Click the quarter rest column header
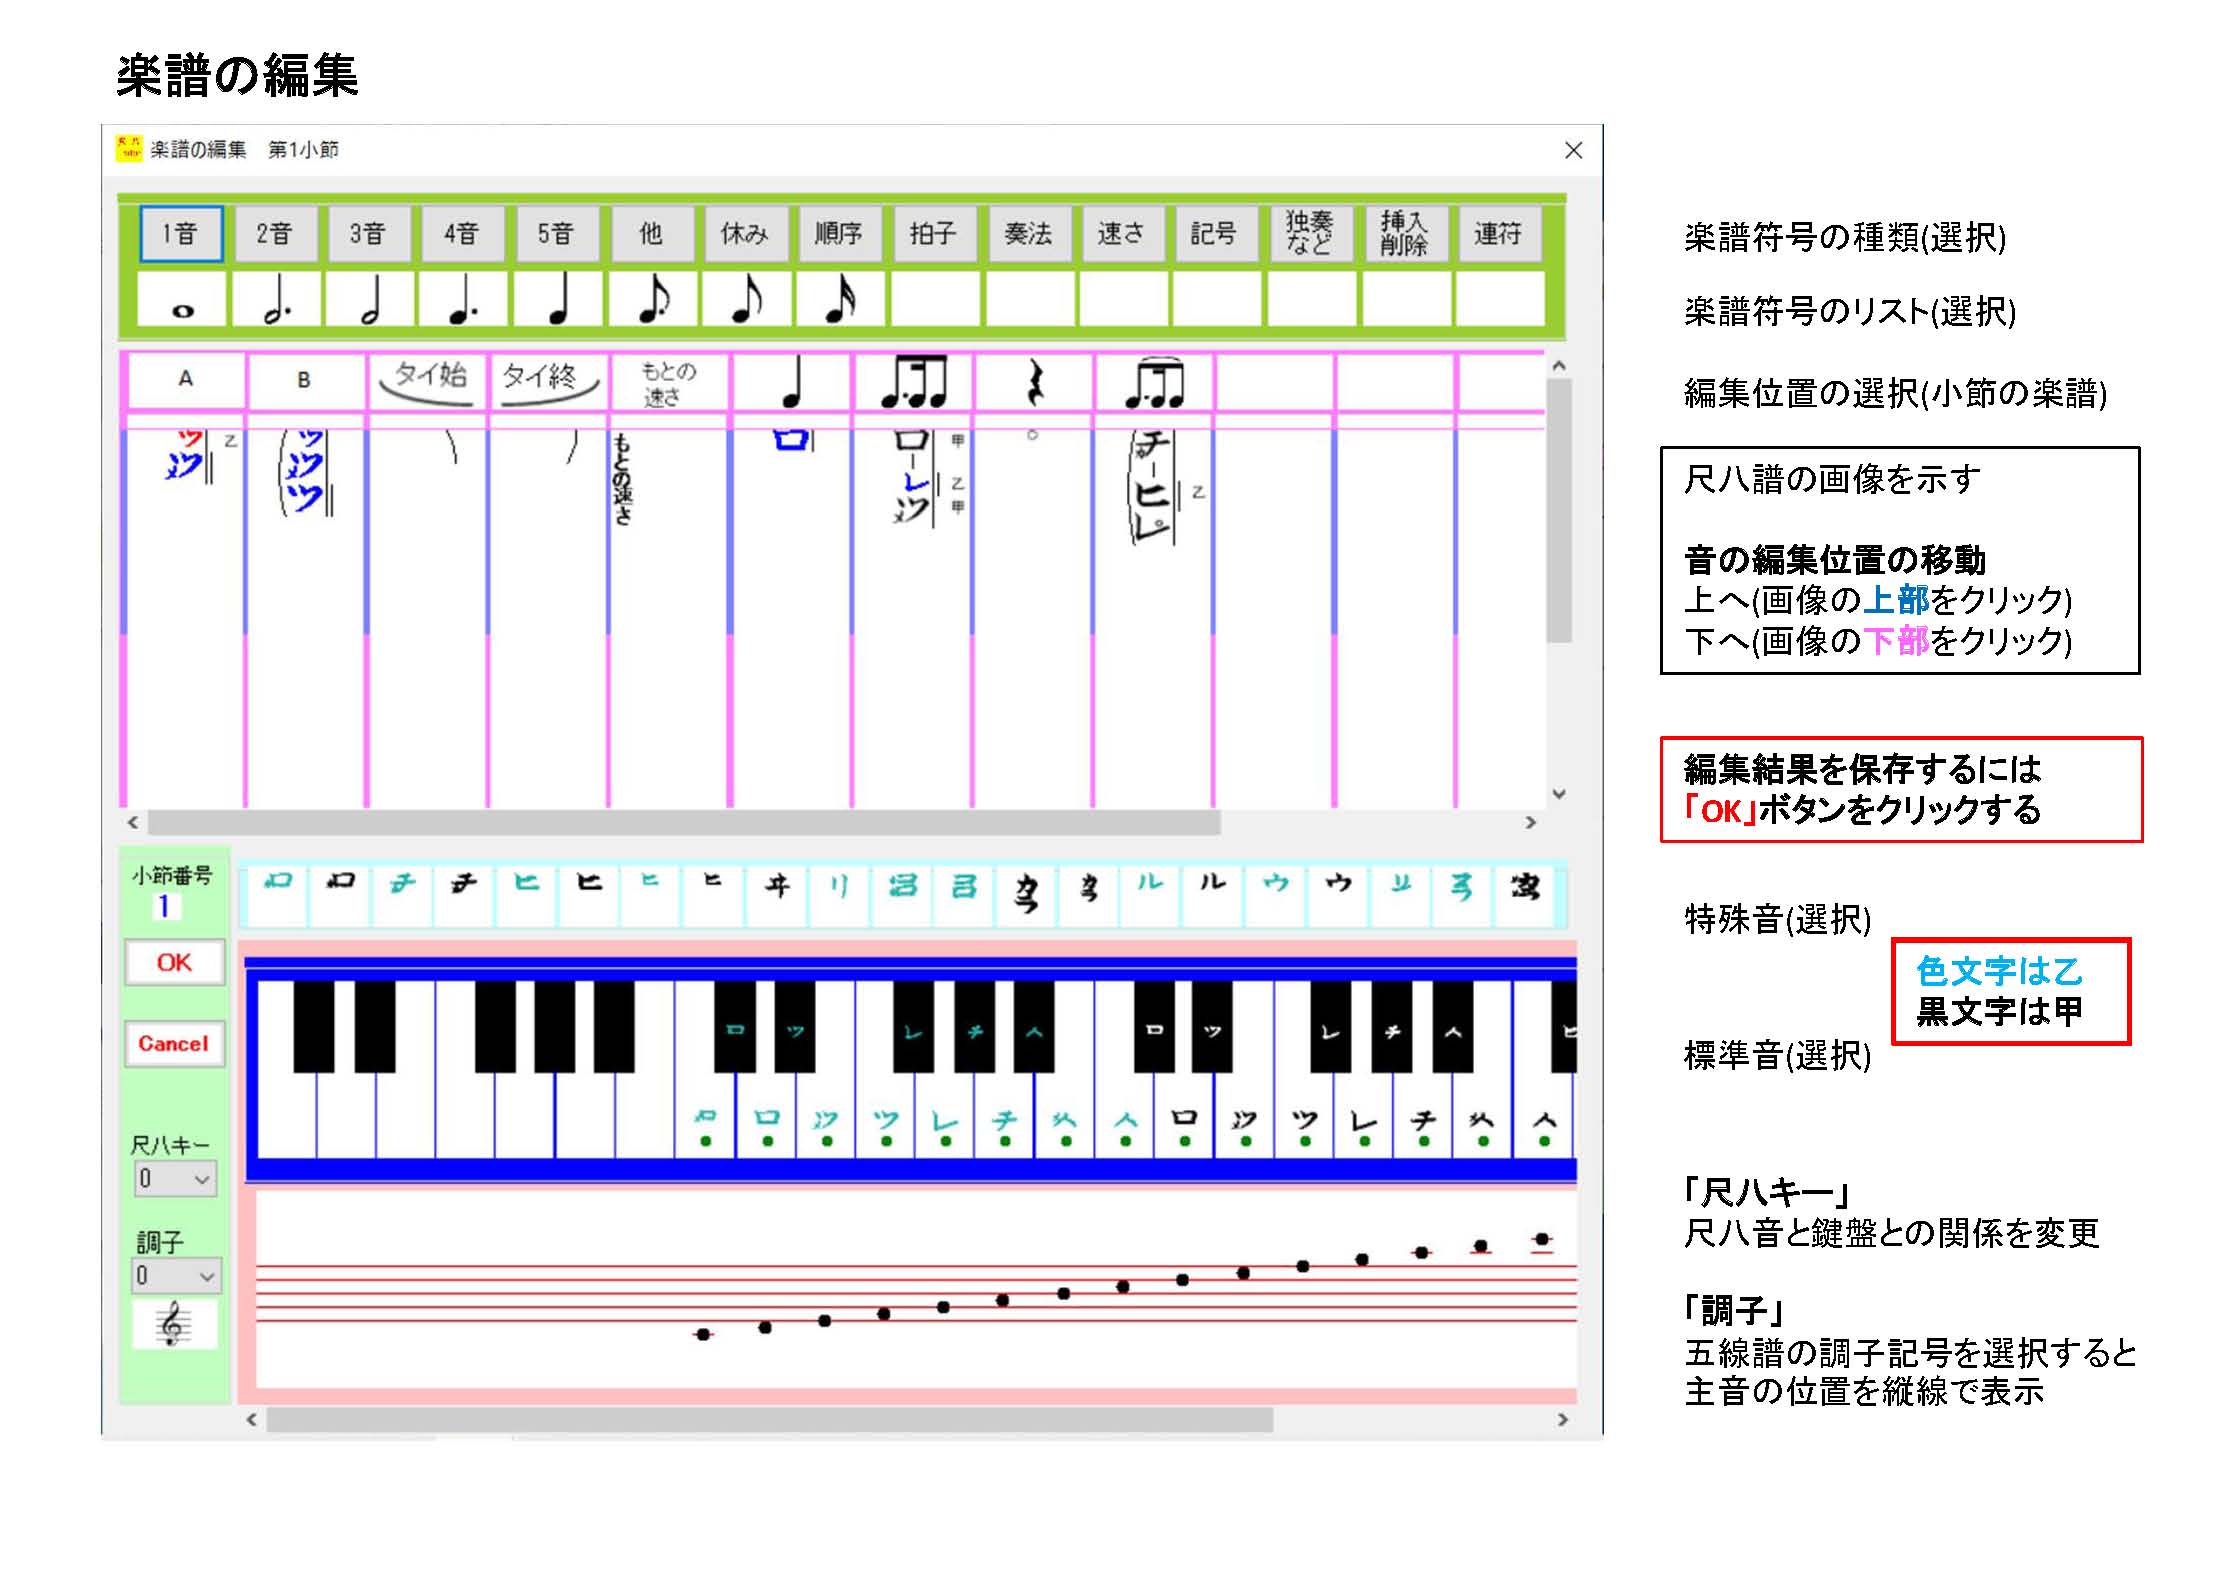2227x1577 pixels. point(1033,381)
